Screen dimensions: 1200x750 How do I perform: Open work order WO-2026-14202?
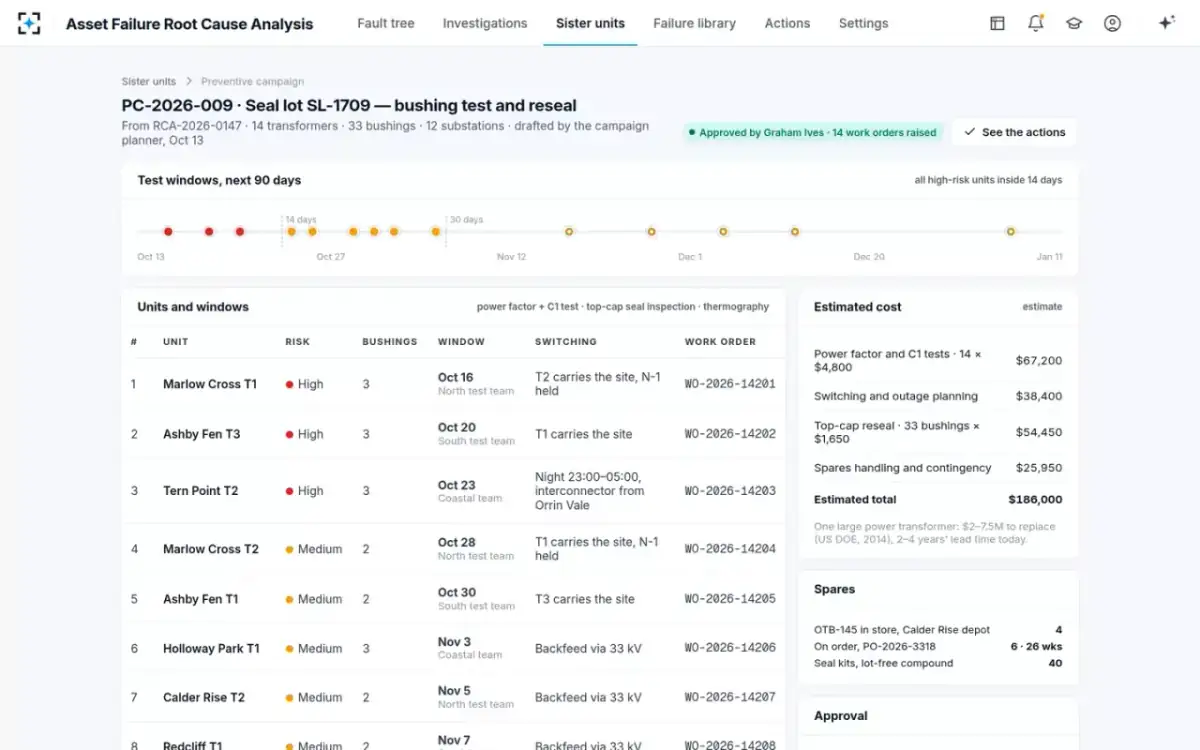[x=730, y=434]
